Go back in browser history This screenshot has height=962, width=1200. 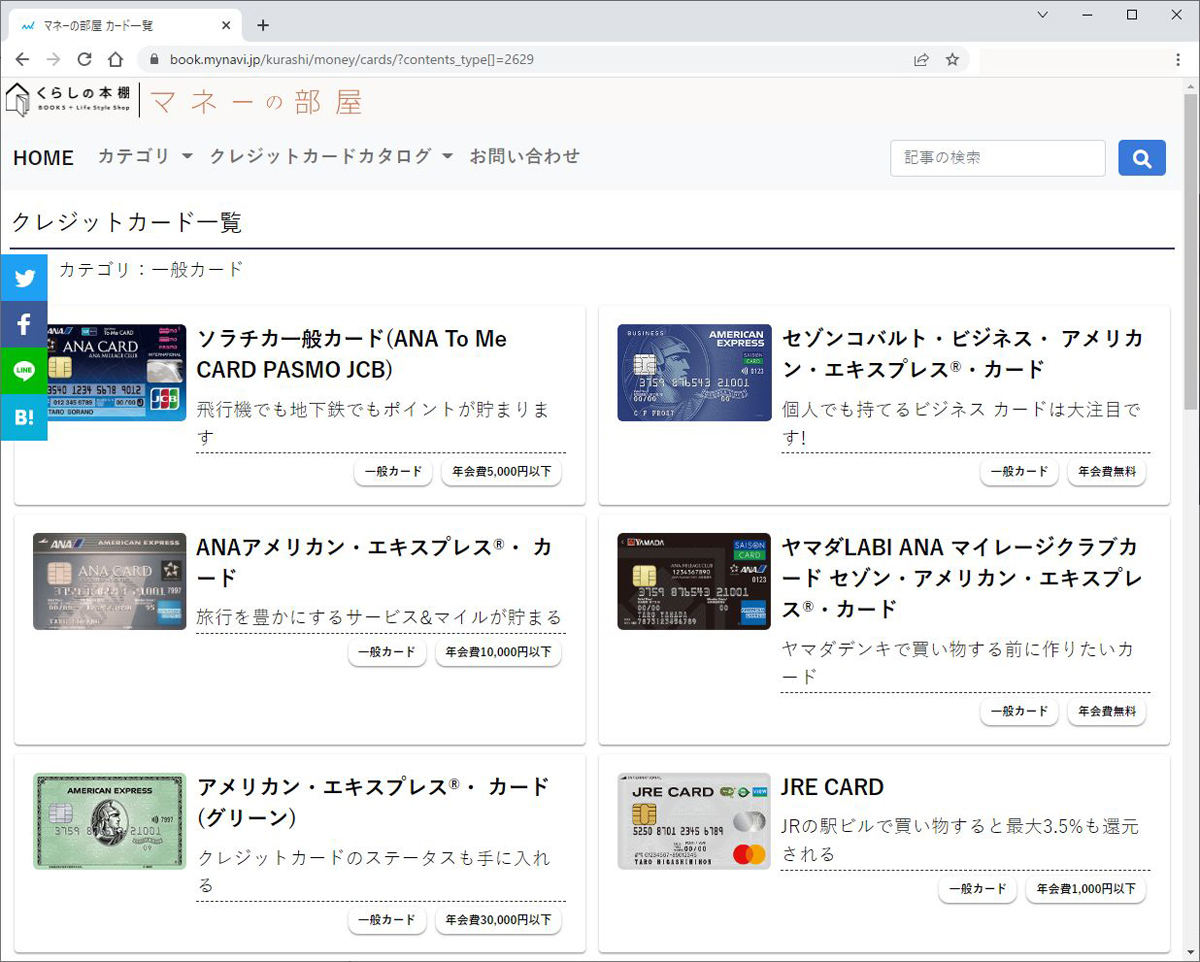pos(22,59)
